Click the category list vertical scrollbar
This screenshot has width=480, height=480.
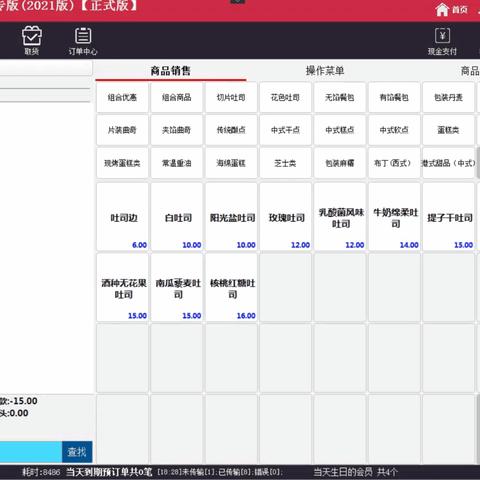pos(478,163)
